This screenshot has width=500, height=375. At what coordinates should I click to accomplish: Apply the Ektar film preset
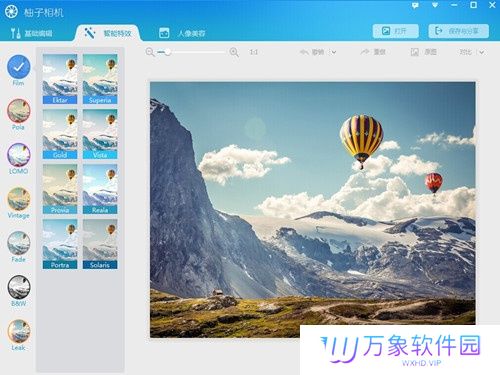pyautogui.click(x=60, y=79)
